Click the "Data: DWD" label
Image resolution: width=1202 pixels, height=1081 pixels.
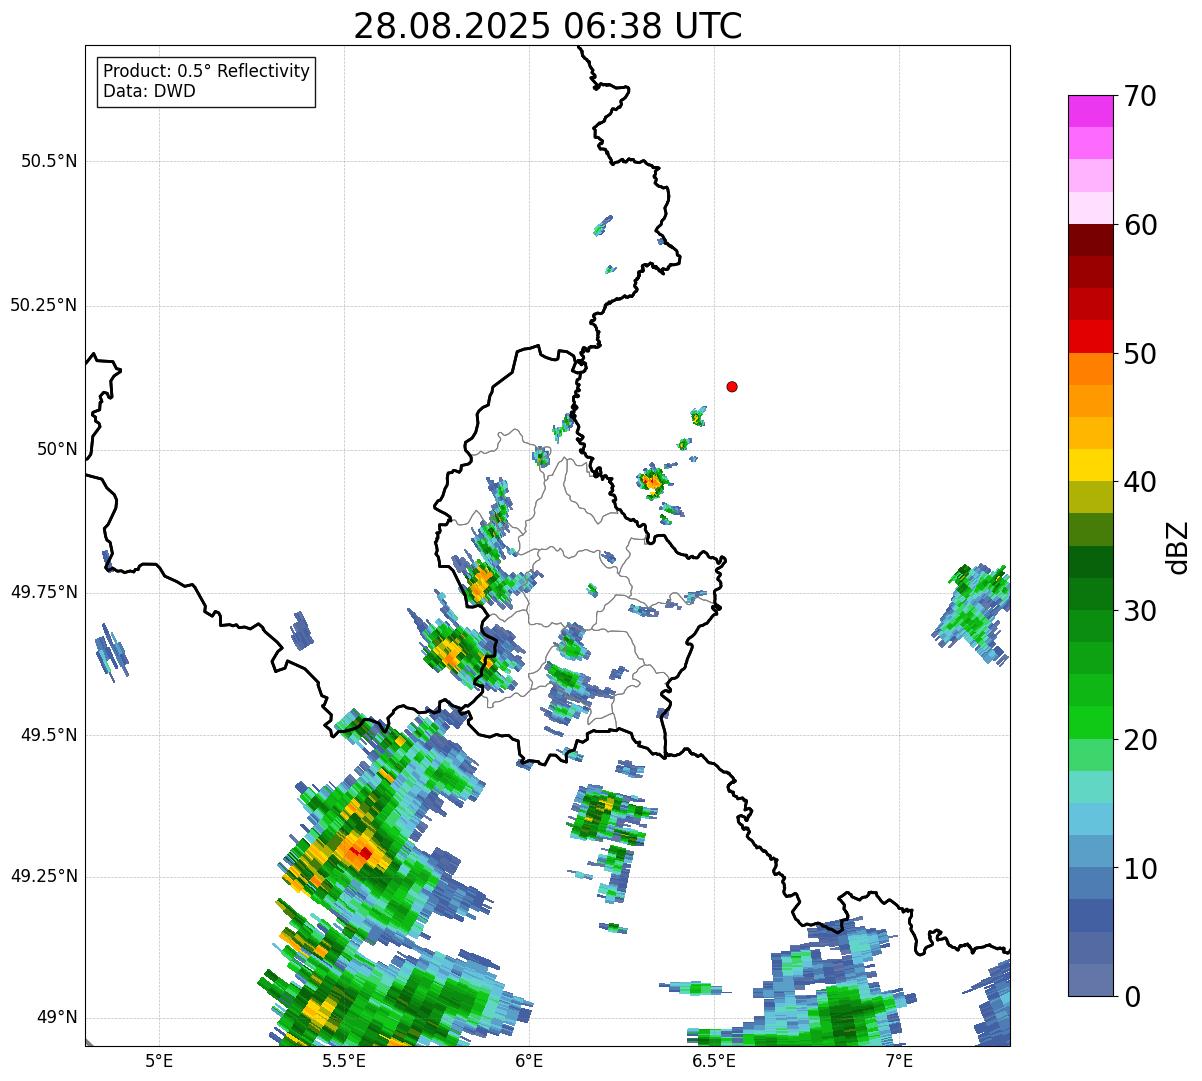point(149,92)
